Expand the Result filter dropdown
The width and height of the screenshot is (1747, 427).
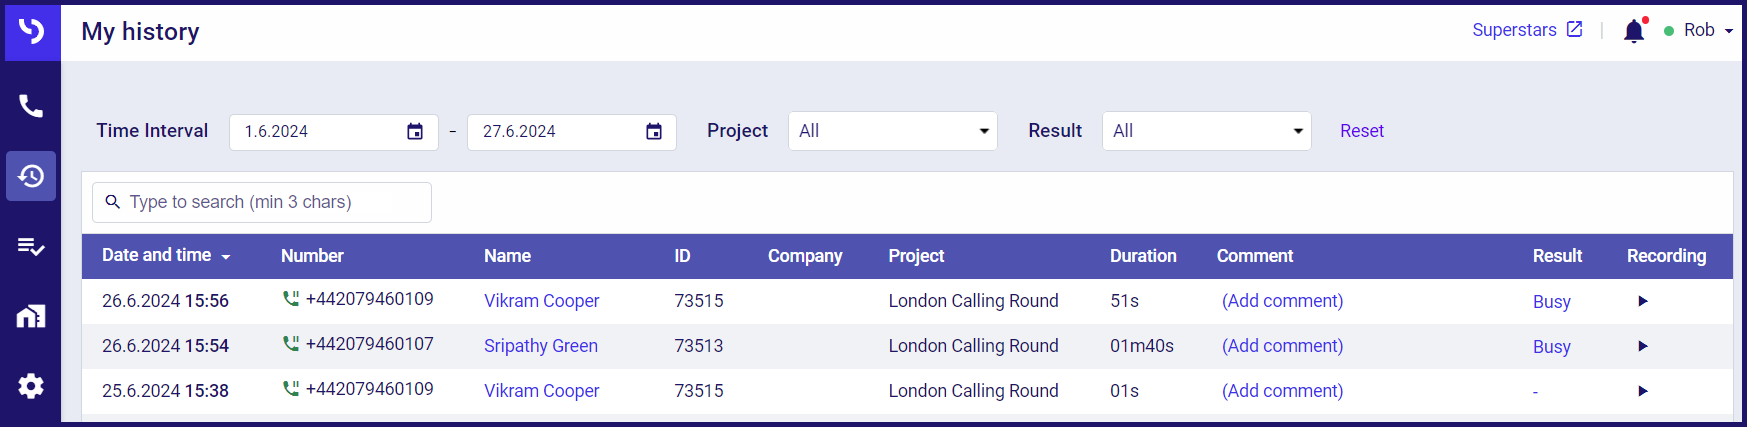click(x=1207, y=131)
